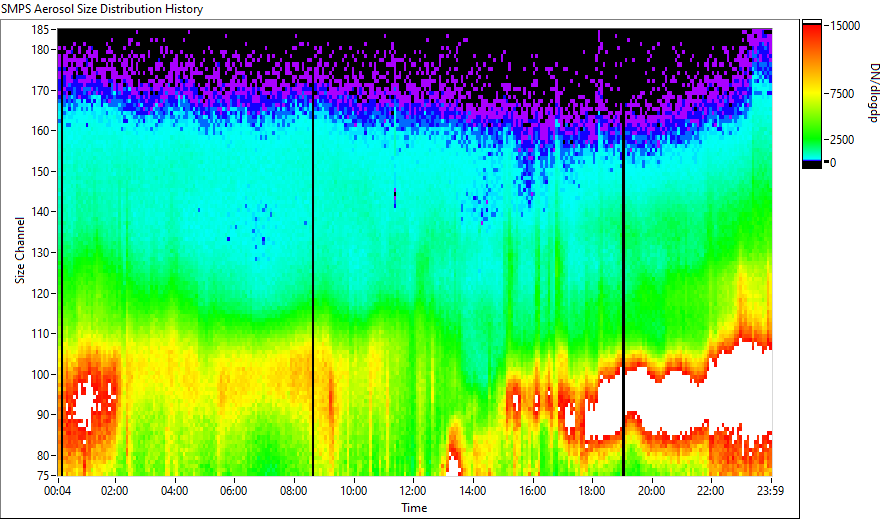Click the 2500 color scale label
The width and height of the screenshot is (884, 519).
pos(842,140)
